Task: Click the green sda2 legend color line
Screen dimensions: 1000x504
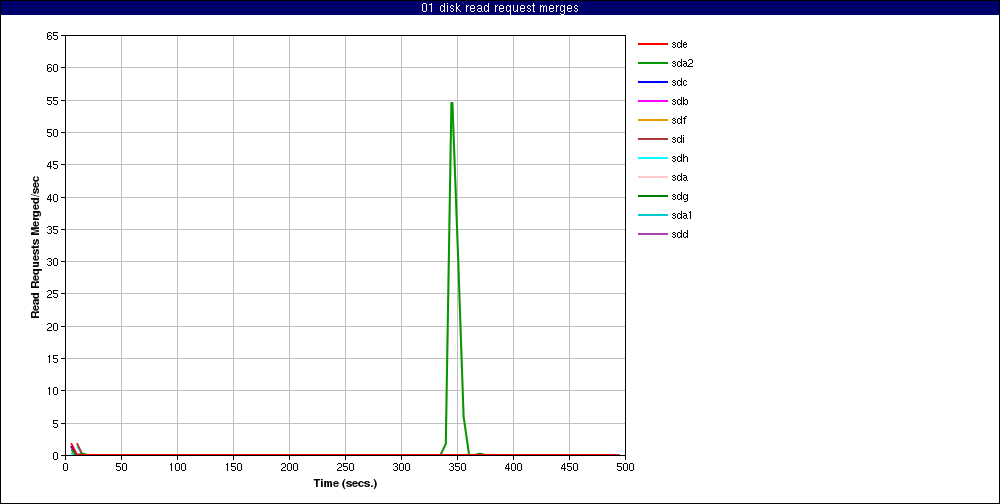Action: pos(652,64)
